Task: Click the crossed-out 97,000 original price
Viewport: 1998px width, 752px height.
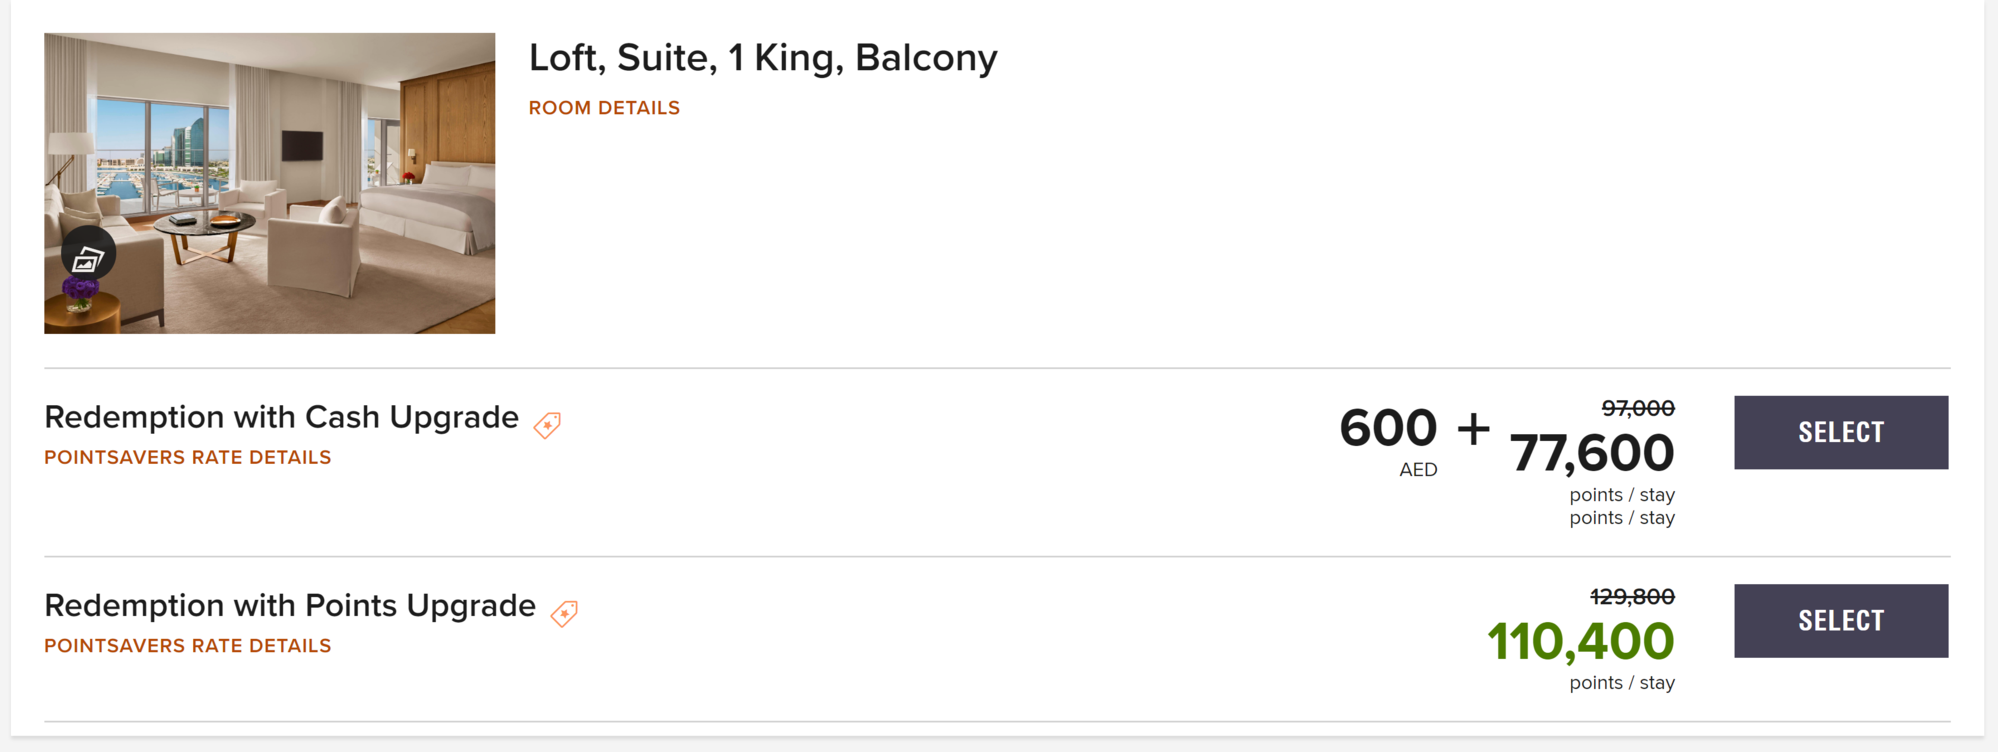Action: click(x=1637, y=408)
